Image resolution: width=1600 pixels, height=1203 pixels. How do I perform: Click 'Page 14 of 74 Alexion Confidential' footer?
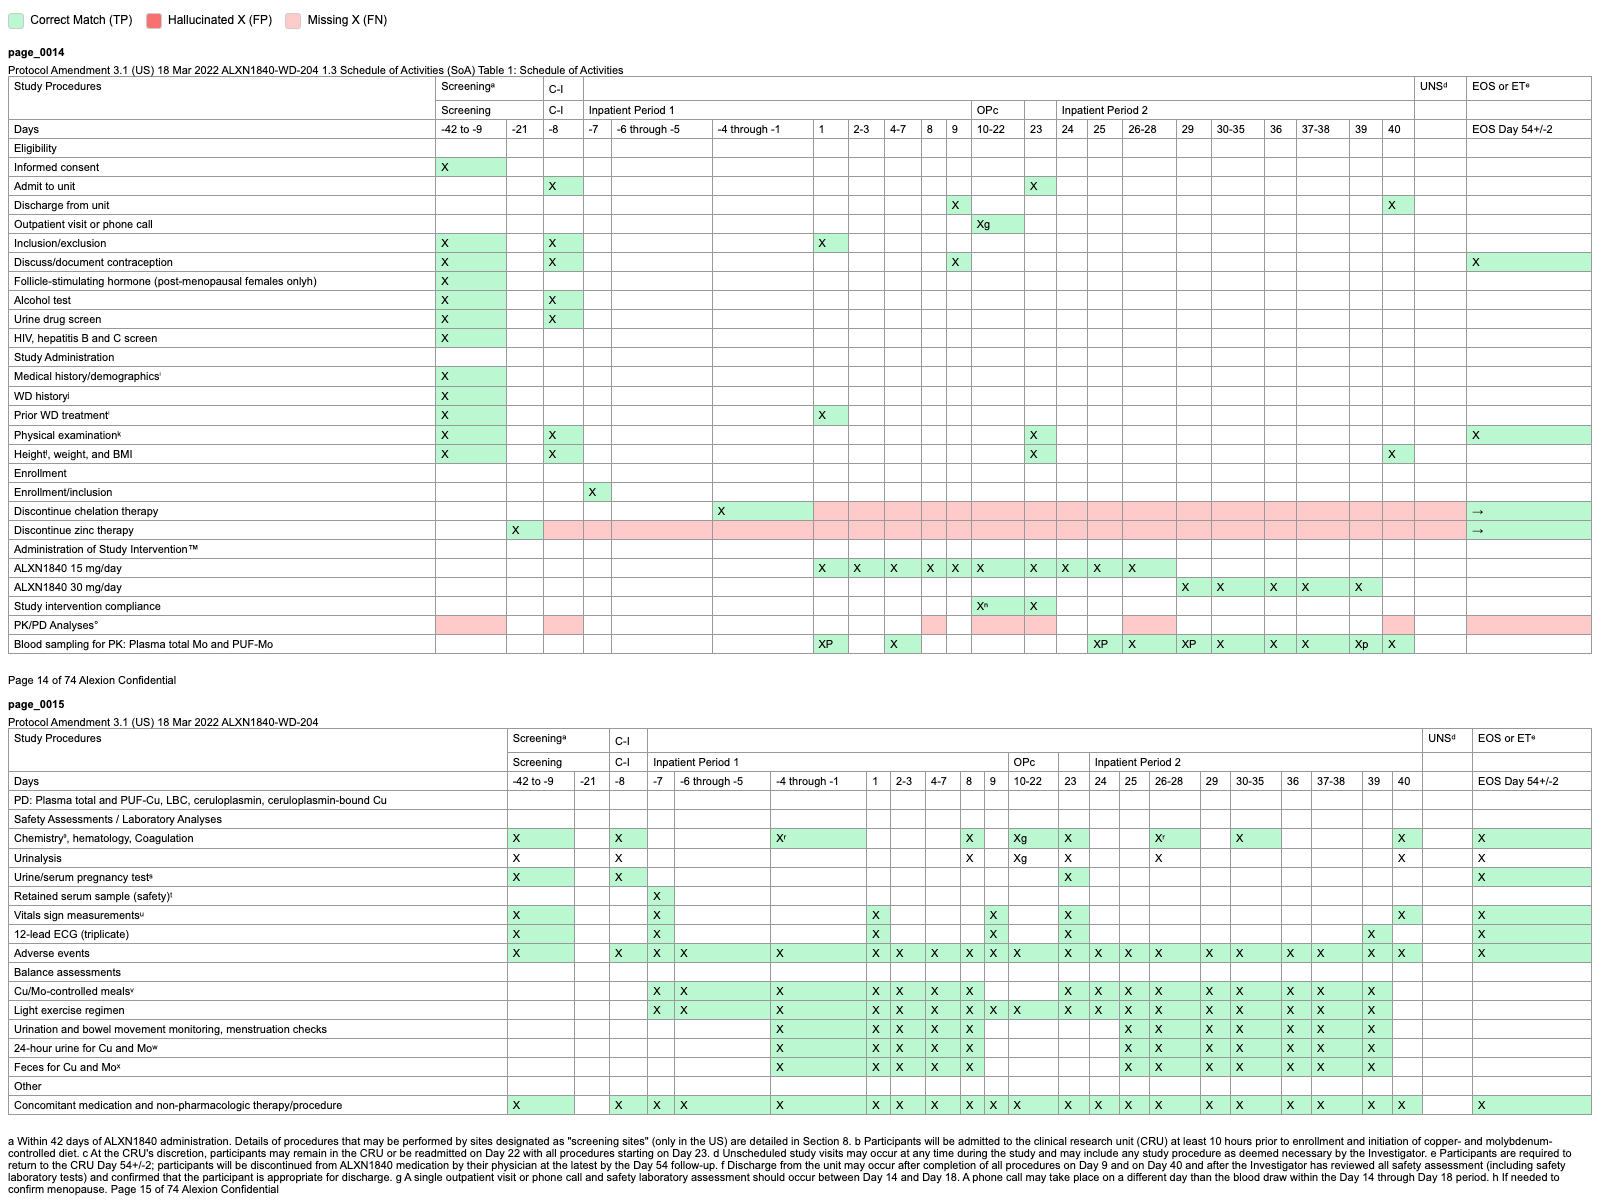92,680
